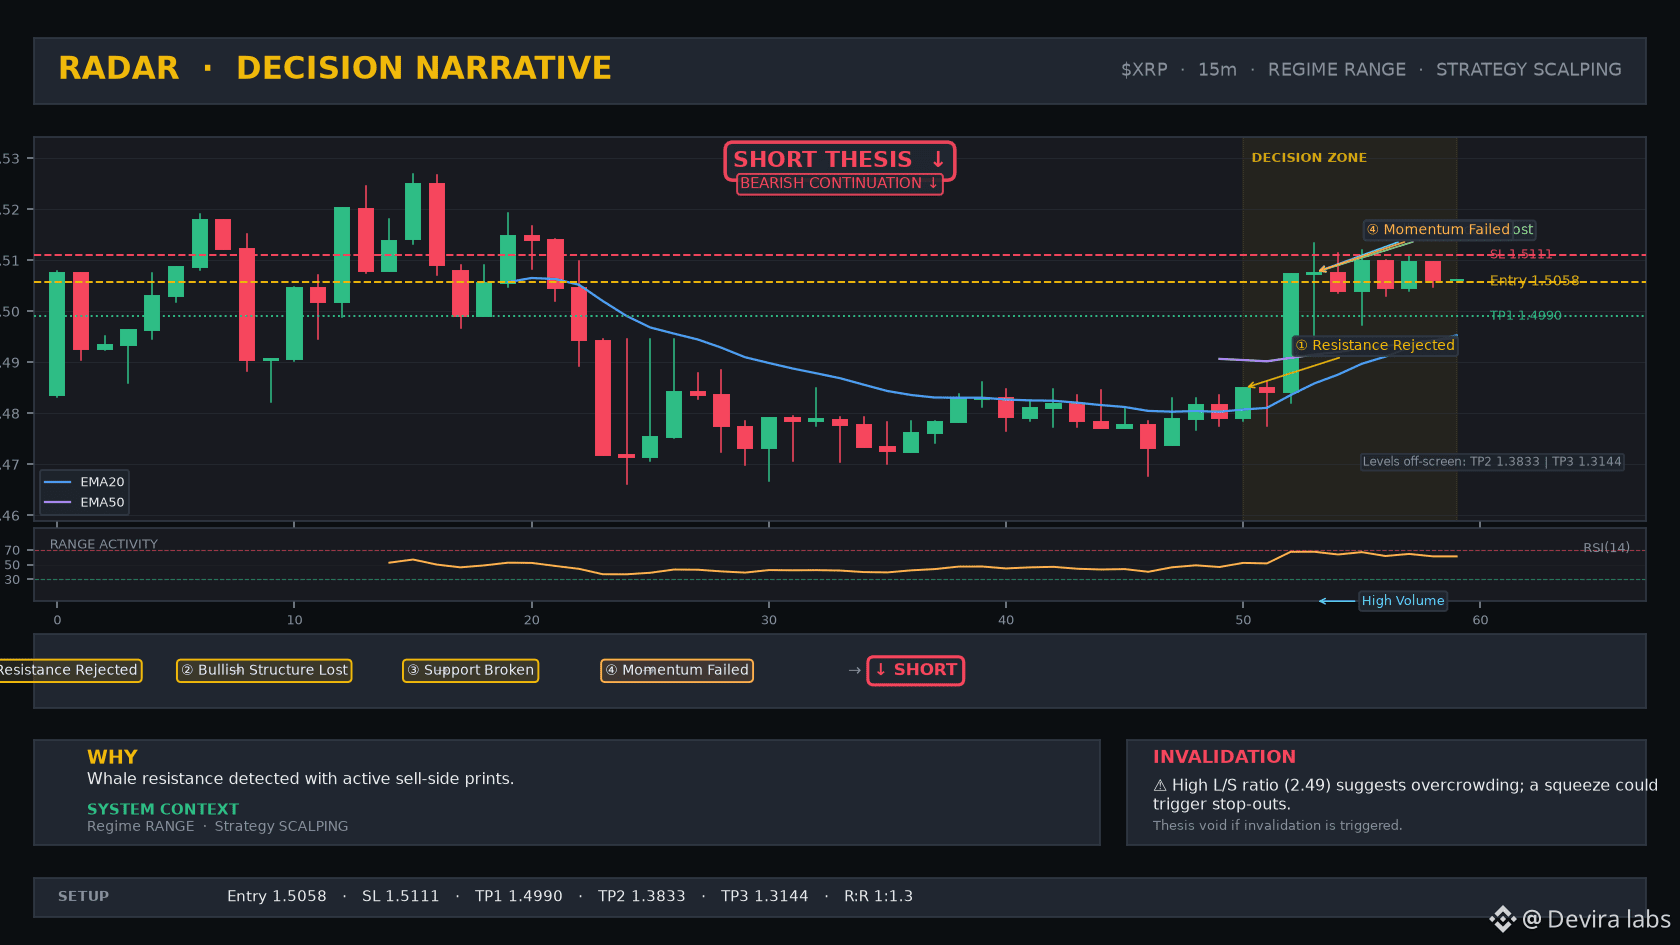Click the Thesis void note
Image resolution: width=1680 pixels, height=945 pixels.
pyautogui.click(x=1278, y=825)
